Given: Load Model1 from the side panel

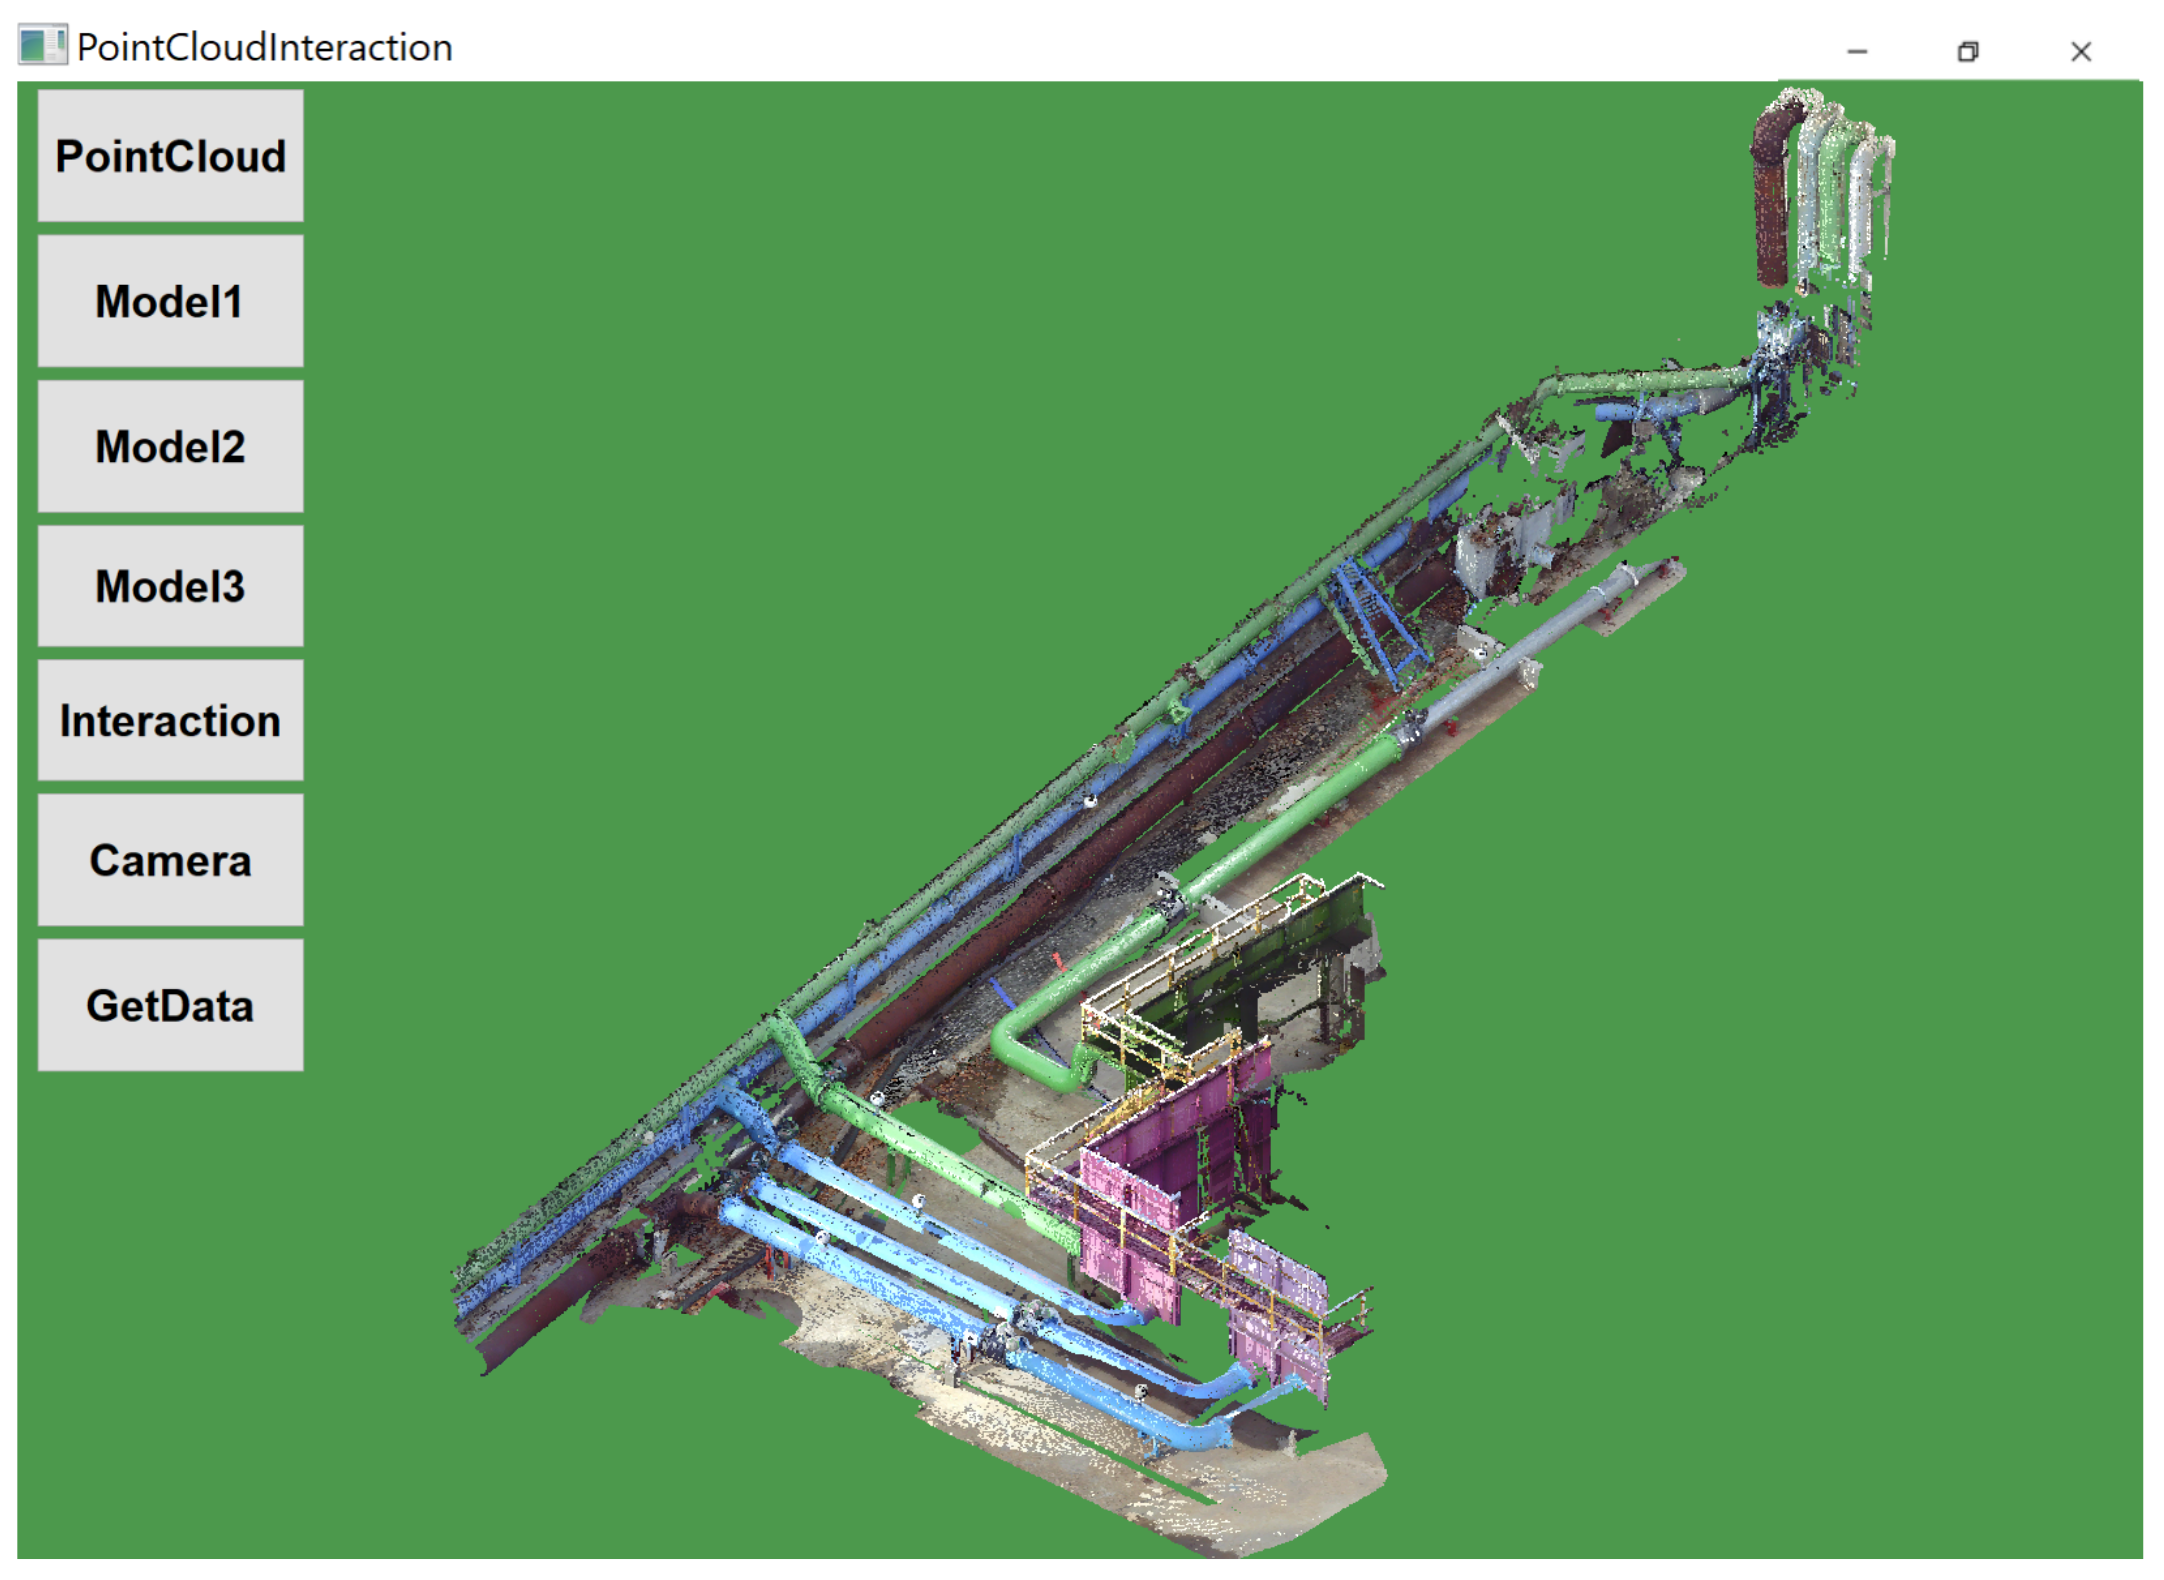Looking at the screenshot, I should [170, 301].
